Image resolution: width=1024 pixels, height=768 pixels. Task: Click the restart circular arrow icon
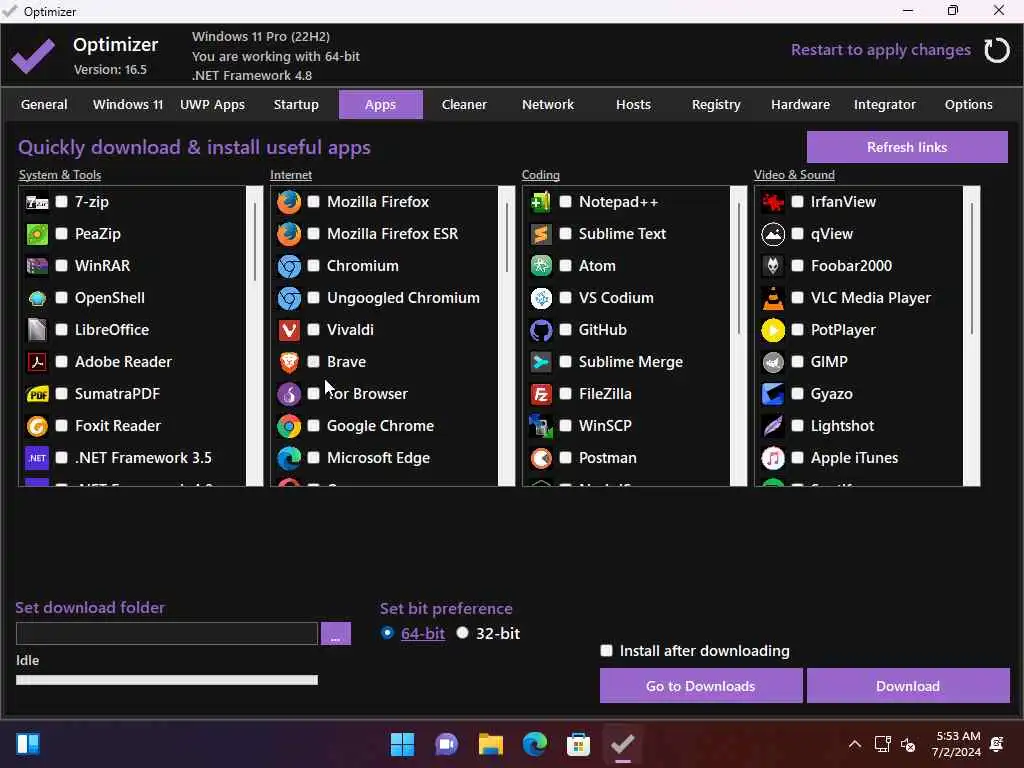pos(997,50)
